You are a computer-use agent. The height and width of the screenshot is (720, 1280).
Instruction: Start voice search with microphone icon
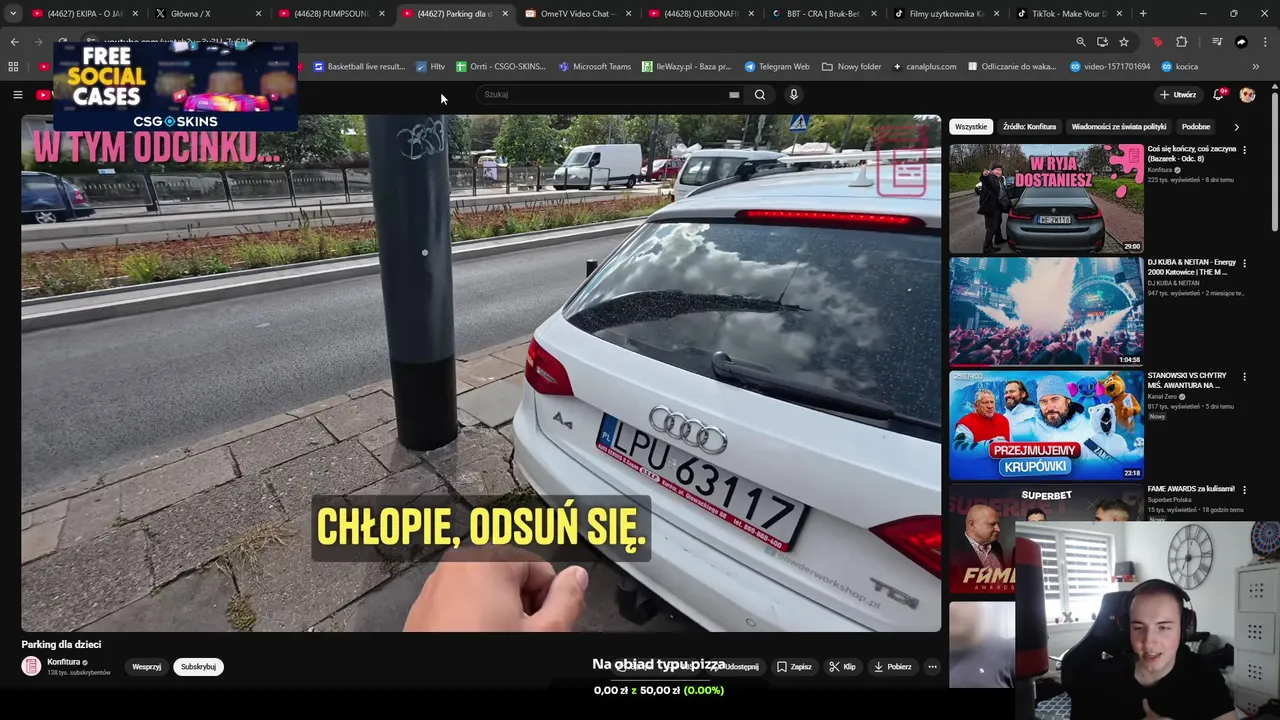[794, 95]
